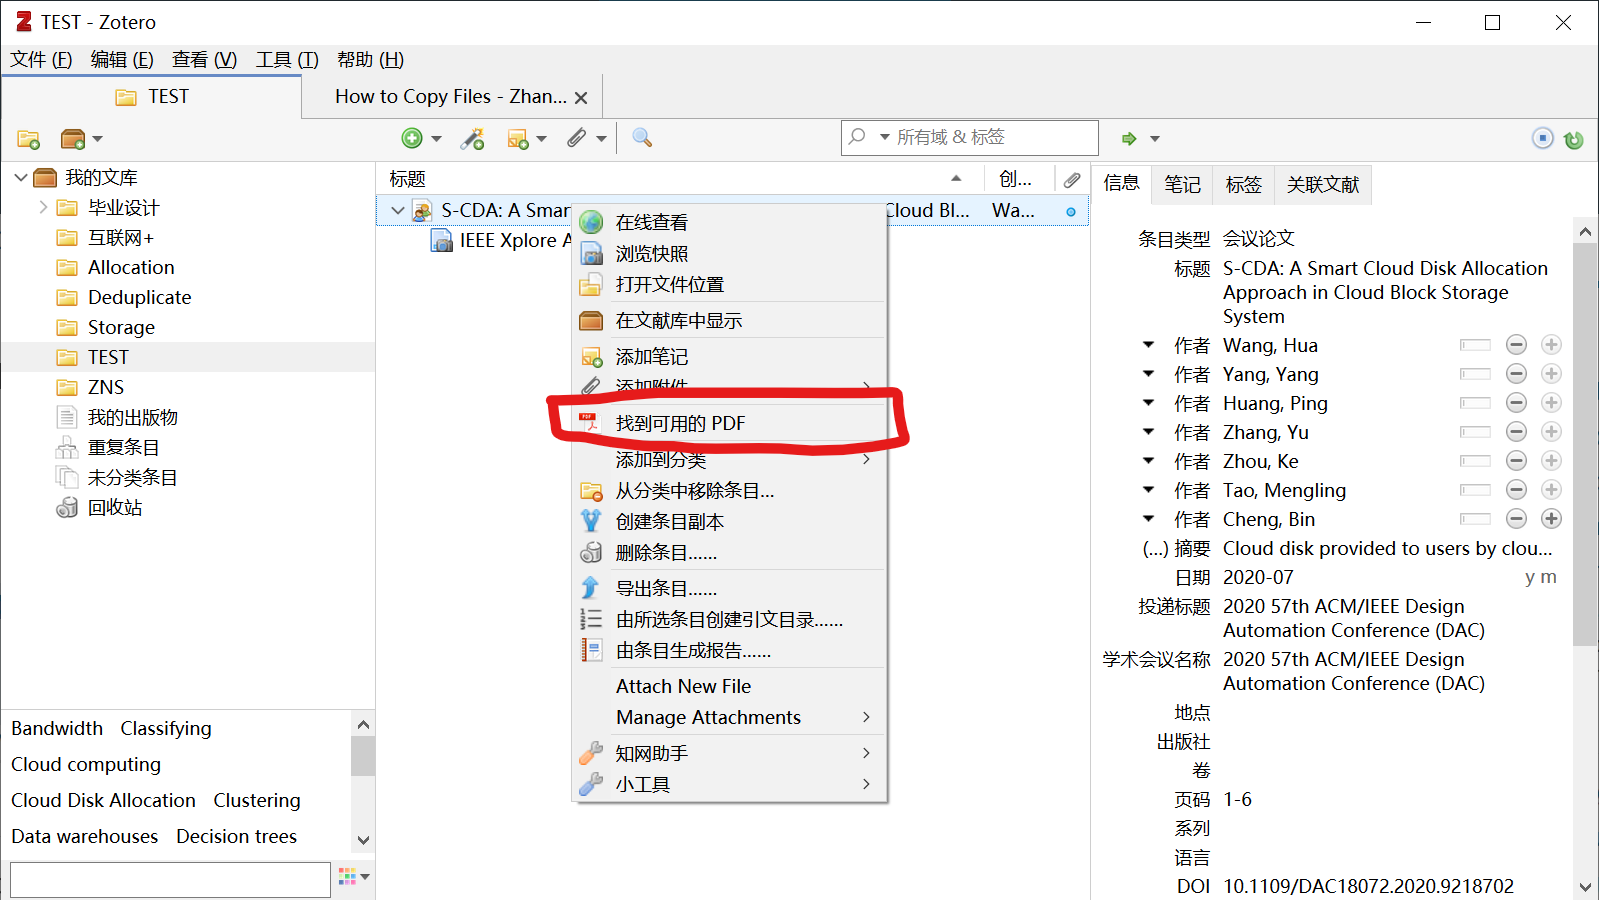
Task: Select the Deduplicate collection
Action: tap(139, 297)
